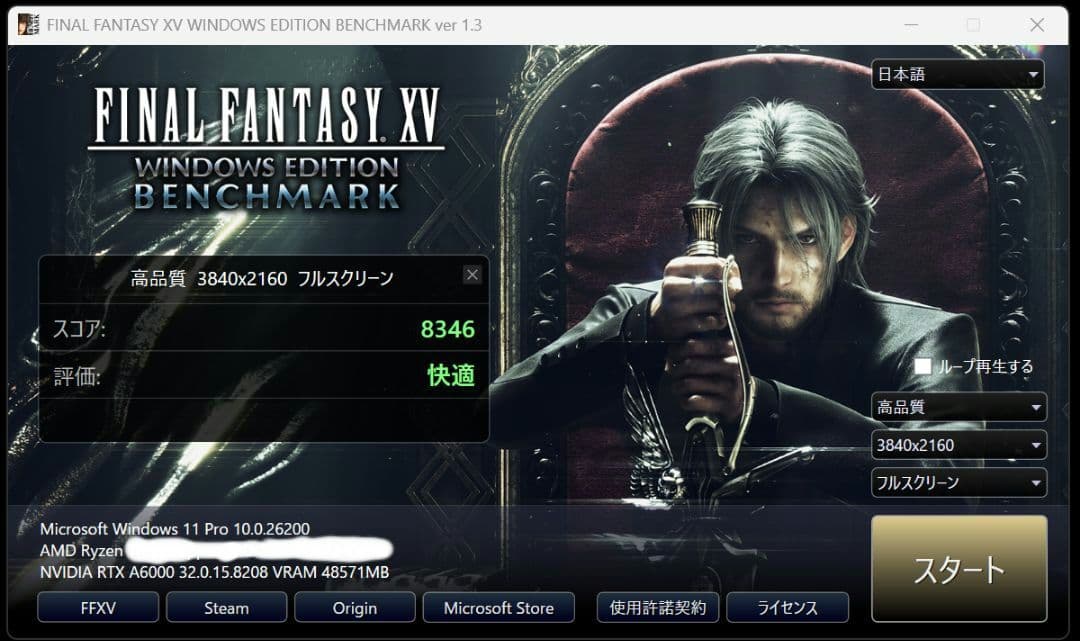1080x641 pixels.
Task: Expand the フルスクリーン display mode dropdown
Action: click(959, 483)
